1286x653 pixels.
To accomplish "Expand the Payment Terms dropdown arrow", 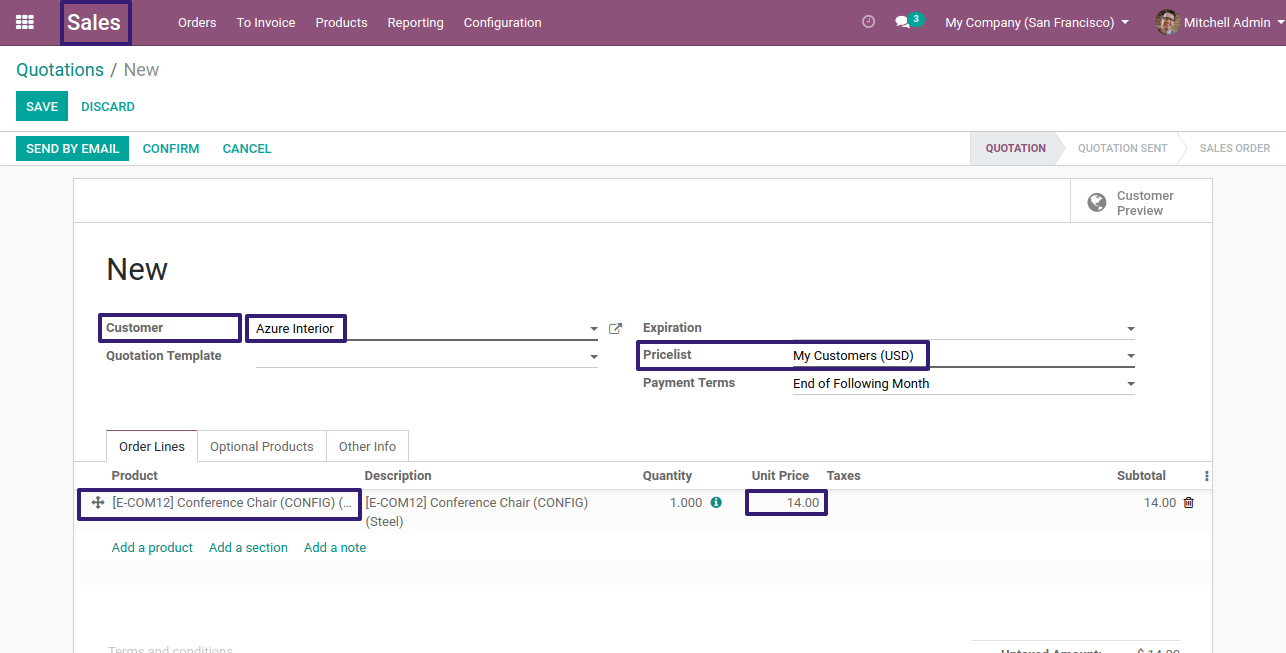I will (x=1131, y=384).
